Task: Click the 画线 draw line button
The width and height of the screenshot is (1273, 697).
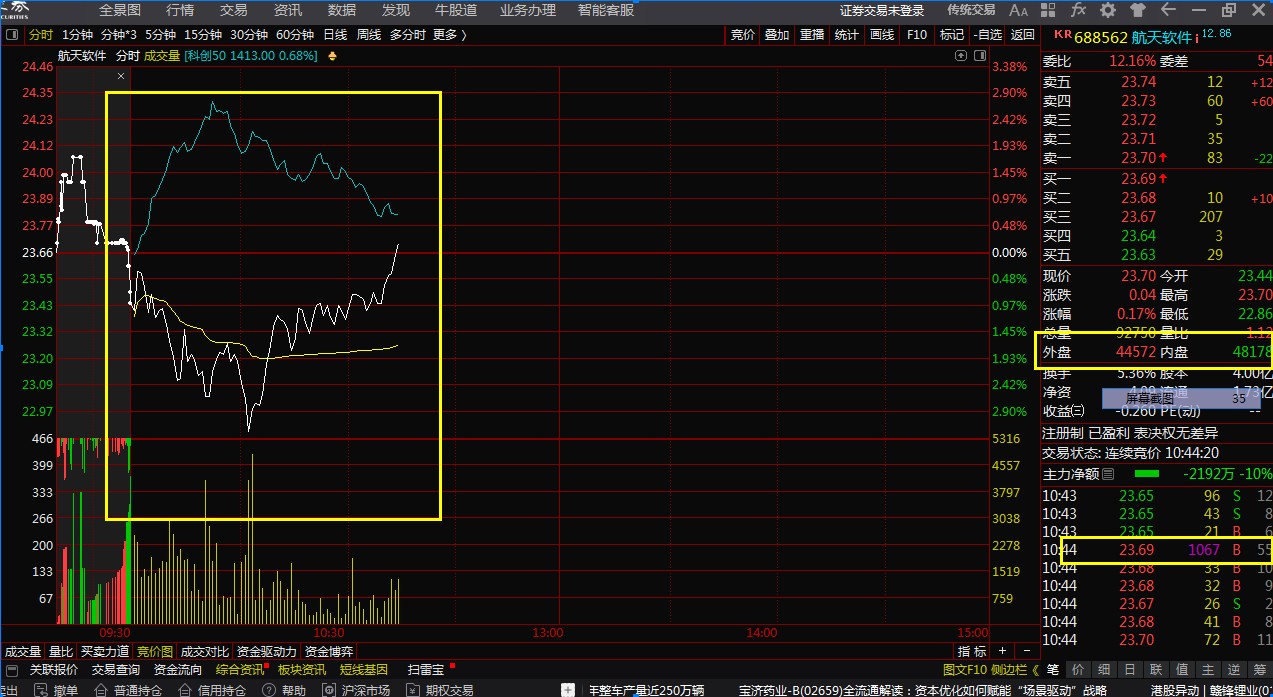Action: pyautogui.click(x=882, y=35)
